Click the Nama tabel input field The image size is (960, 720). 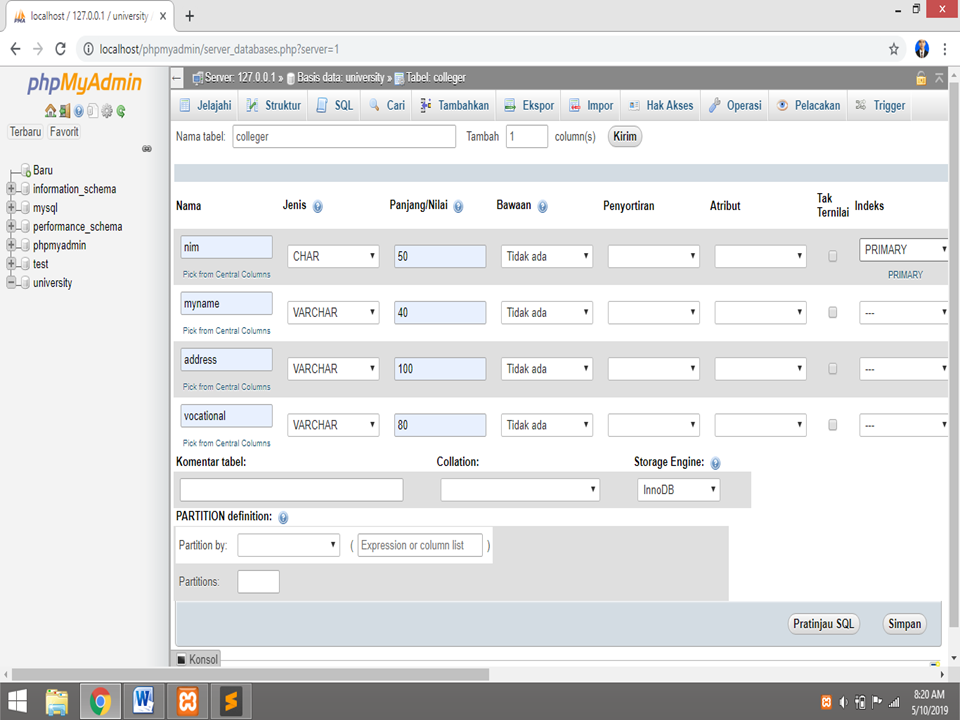(343, 136)
